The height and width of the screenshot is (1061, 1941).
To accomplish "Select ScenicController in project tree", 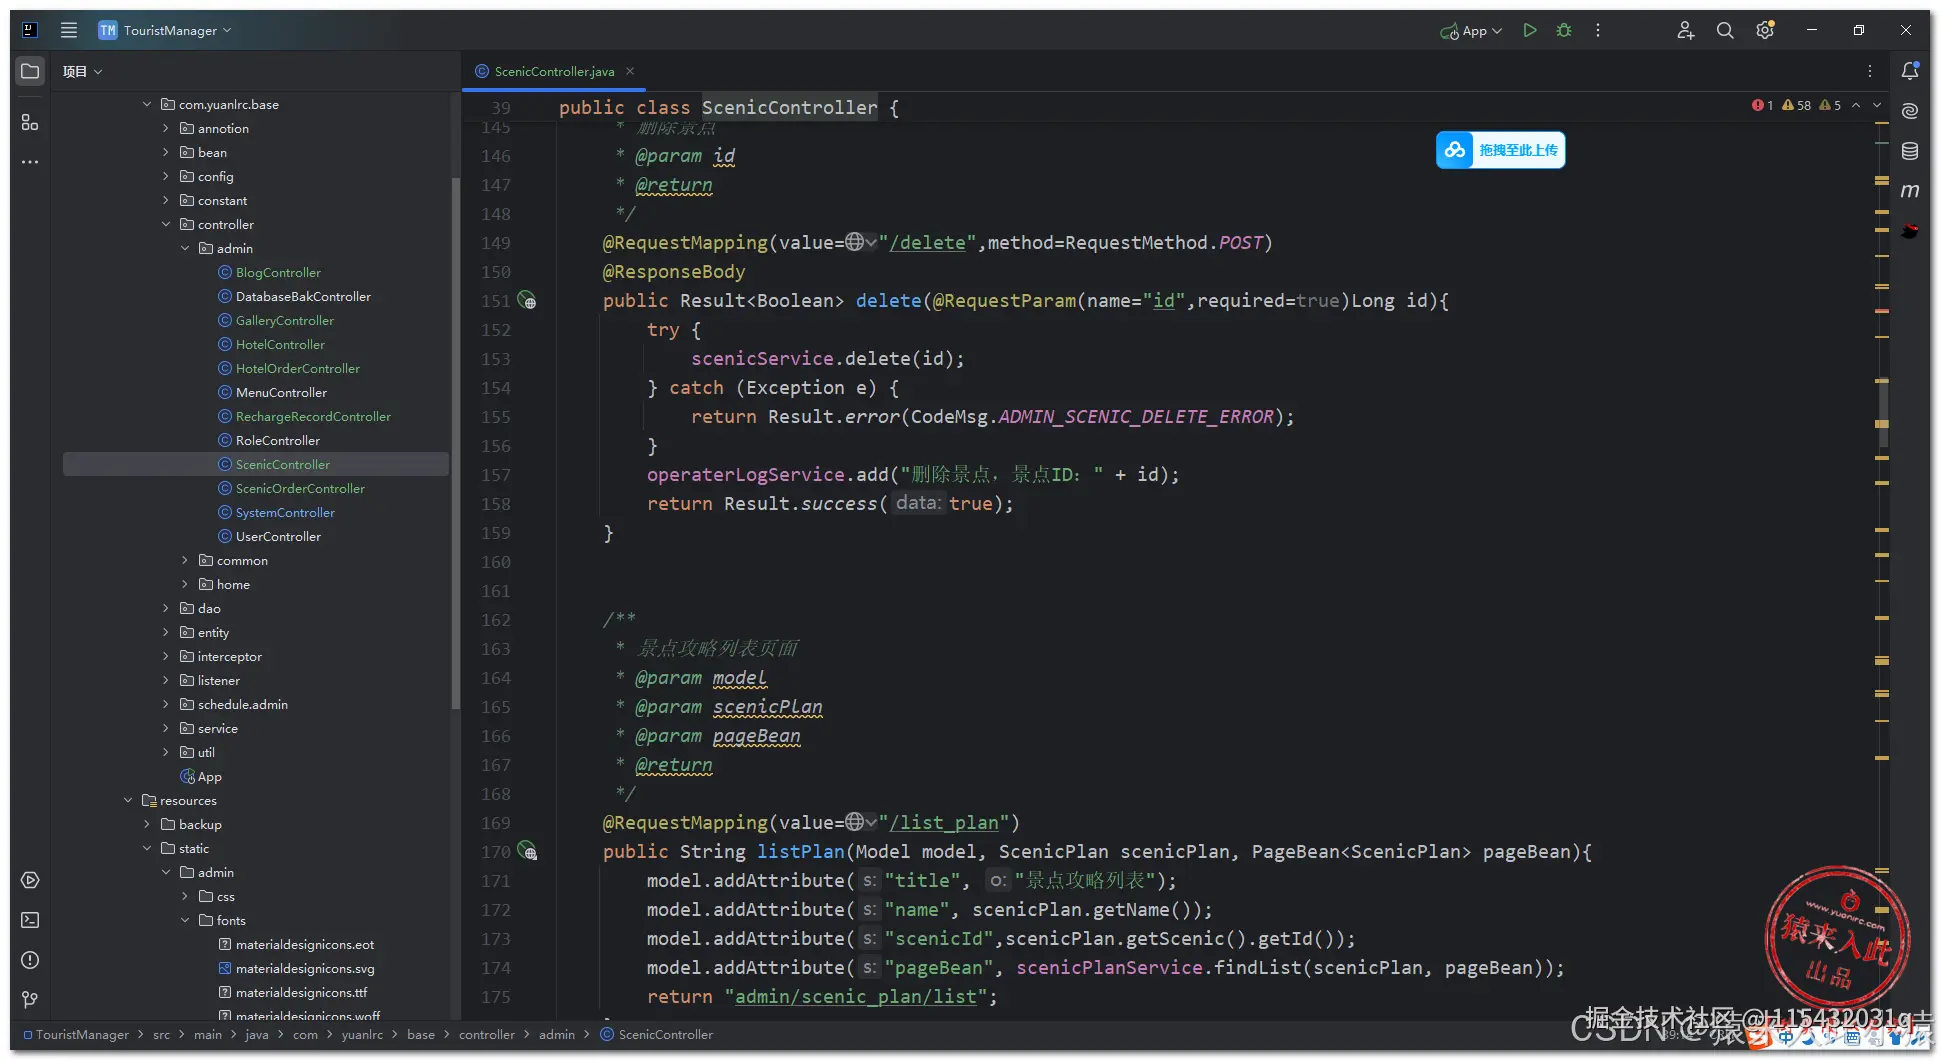I will coord(283,464).
